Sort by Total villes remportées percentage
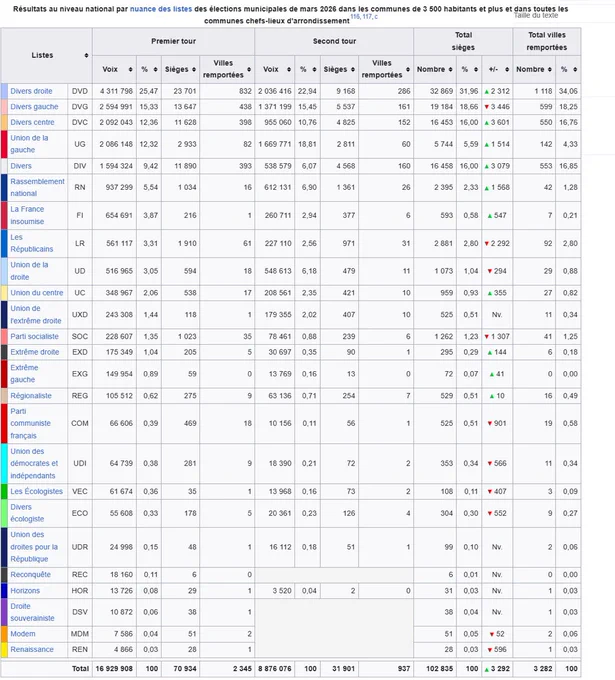This screenshot has height=680, width=615. click(x=575, y=69)
